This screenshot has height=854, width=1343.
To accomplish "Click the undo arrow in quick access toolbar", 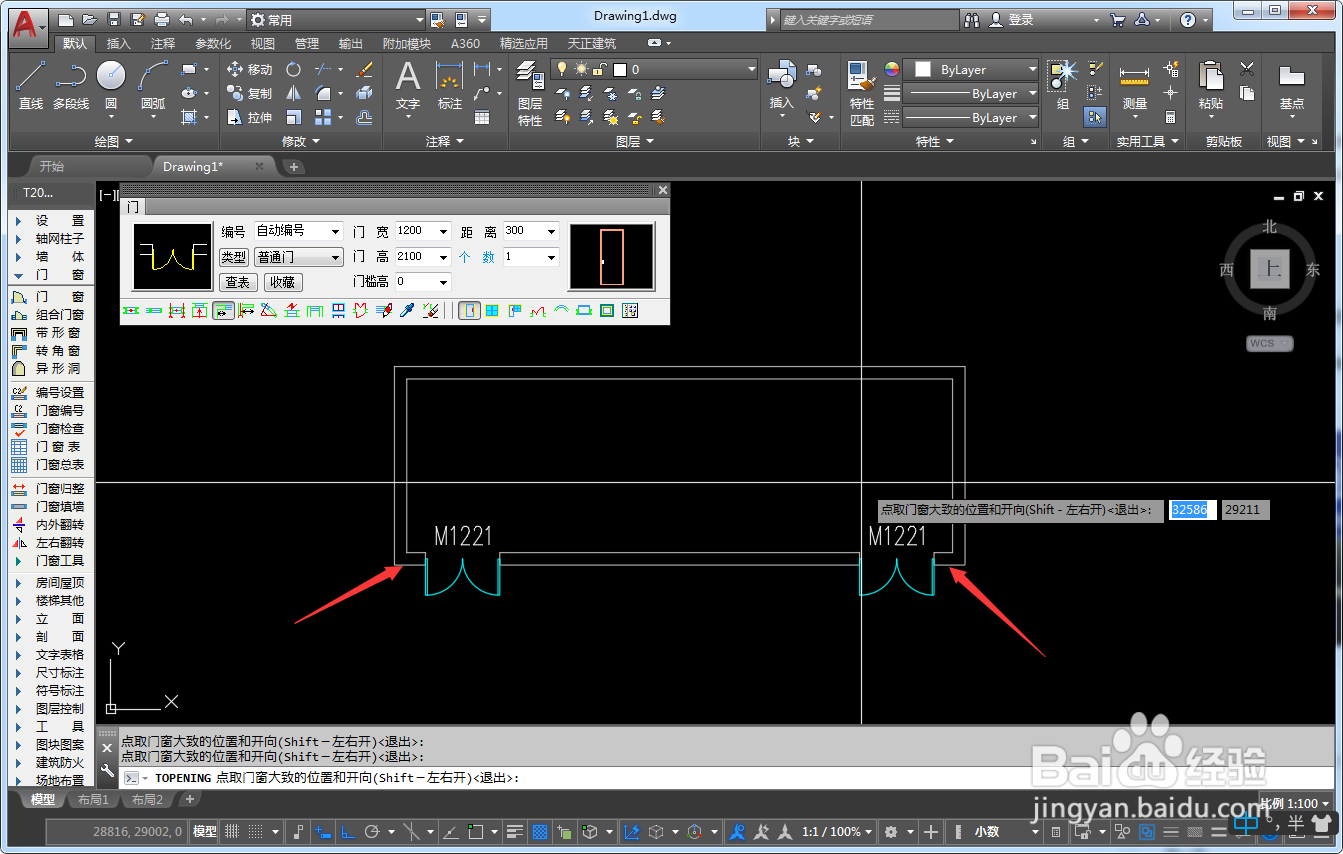I will coord(186,19).
